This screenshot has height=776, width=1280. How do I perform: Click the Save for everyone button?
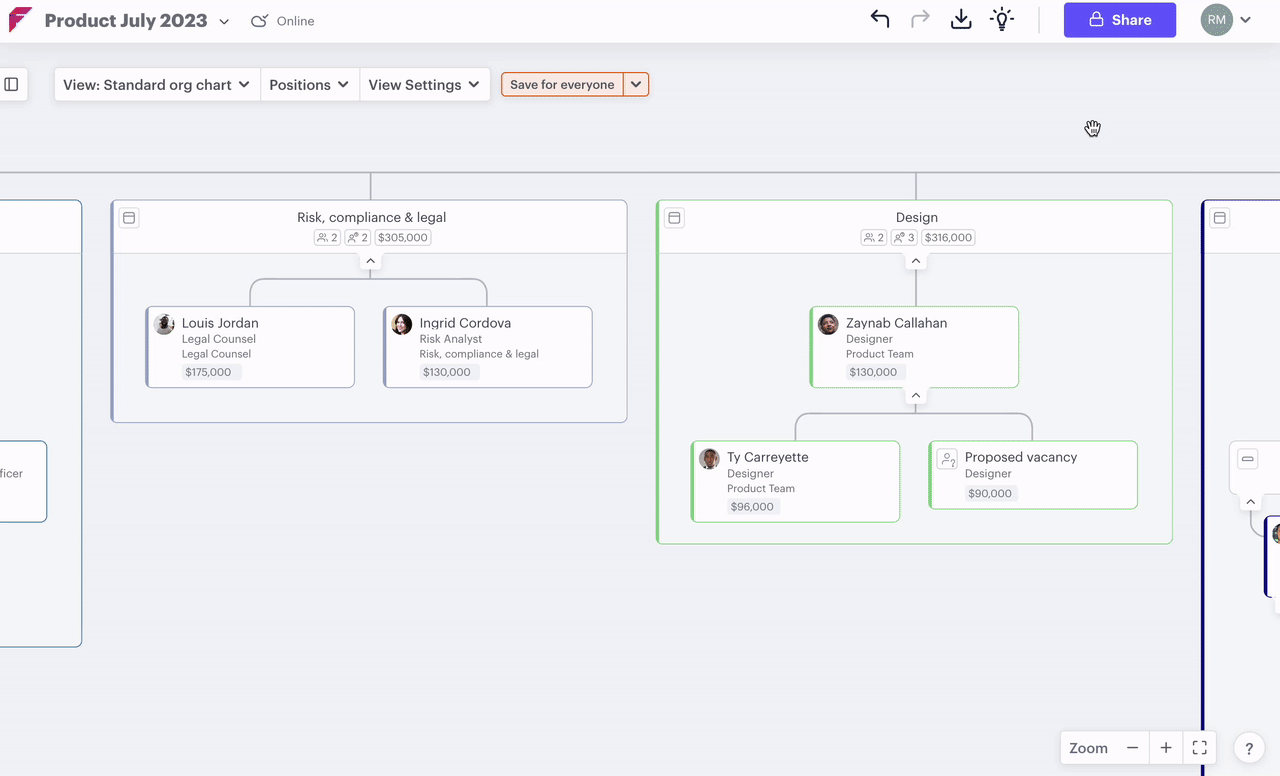pos(562,85)
